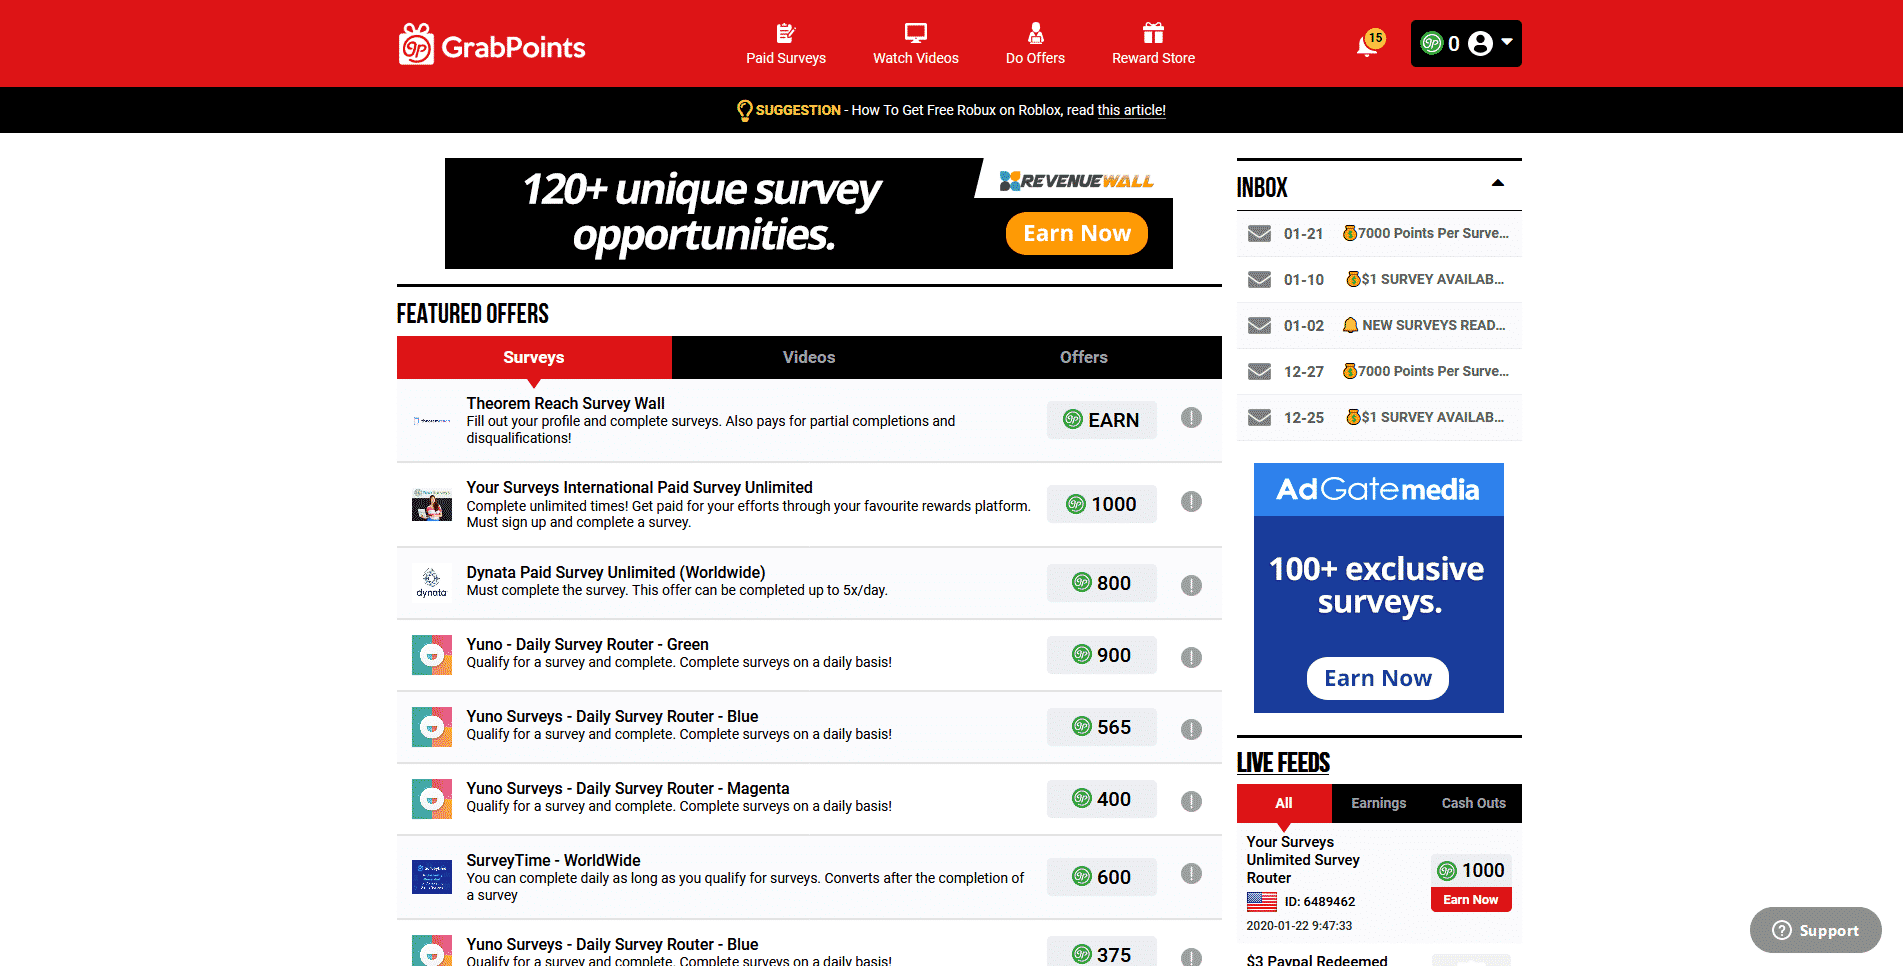Open Paid Surveys in the top navigation

click(786, 44)
